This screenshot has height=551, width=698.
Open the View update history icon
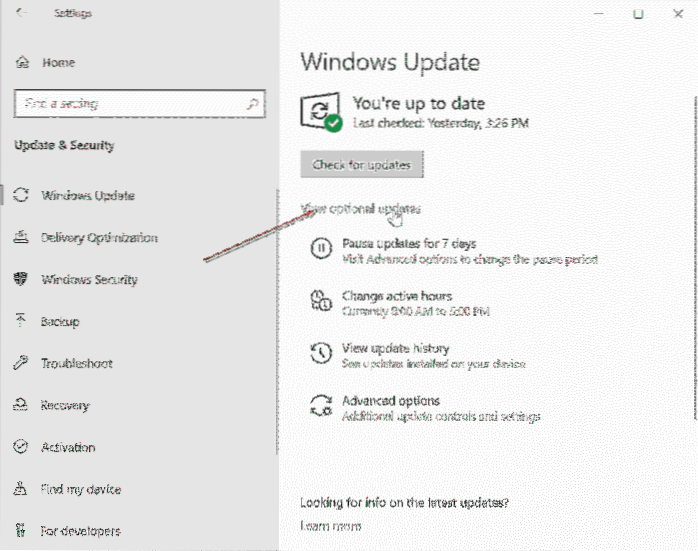pos(321,355)
